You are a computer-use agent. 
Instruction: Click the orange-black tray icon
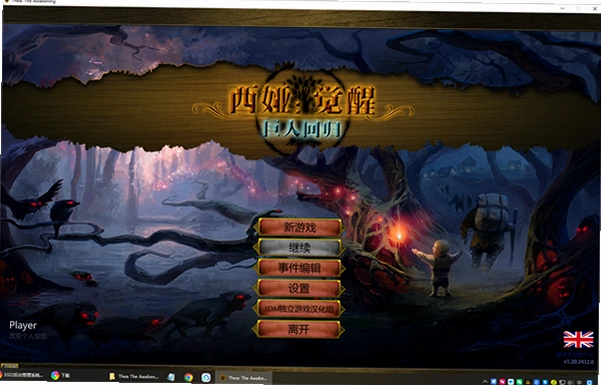(x=528, y=382)
